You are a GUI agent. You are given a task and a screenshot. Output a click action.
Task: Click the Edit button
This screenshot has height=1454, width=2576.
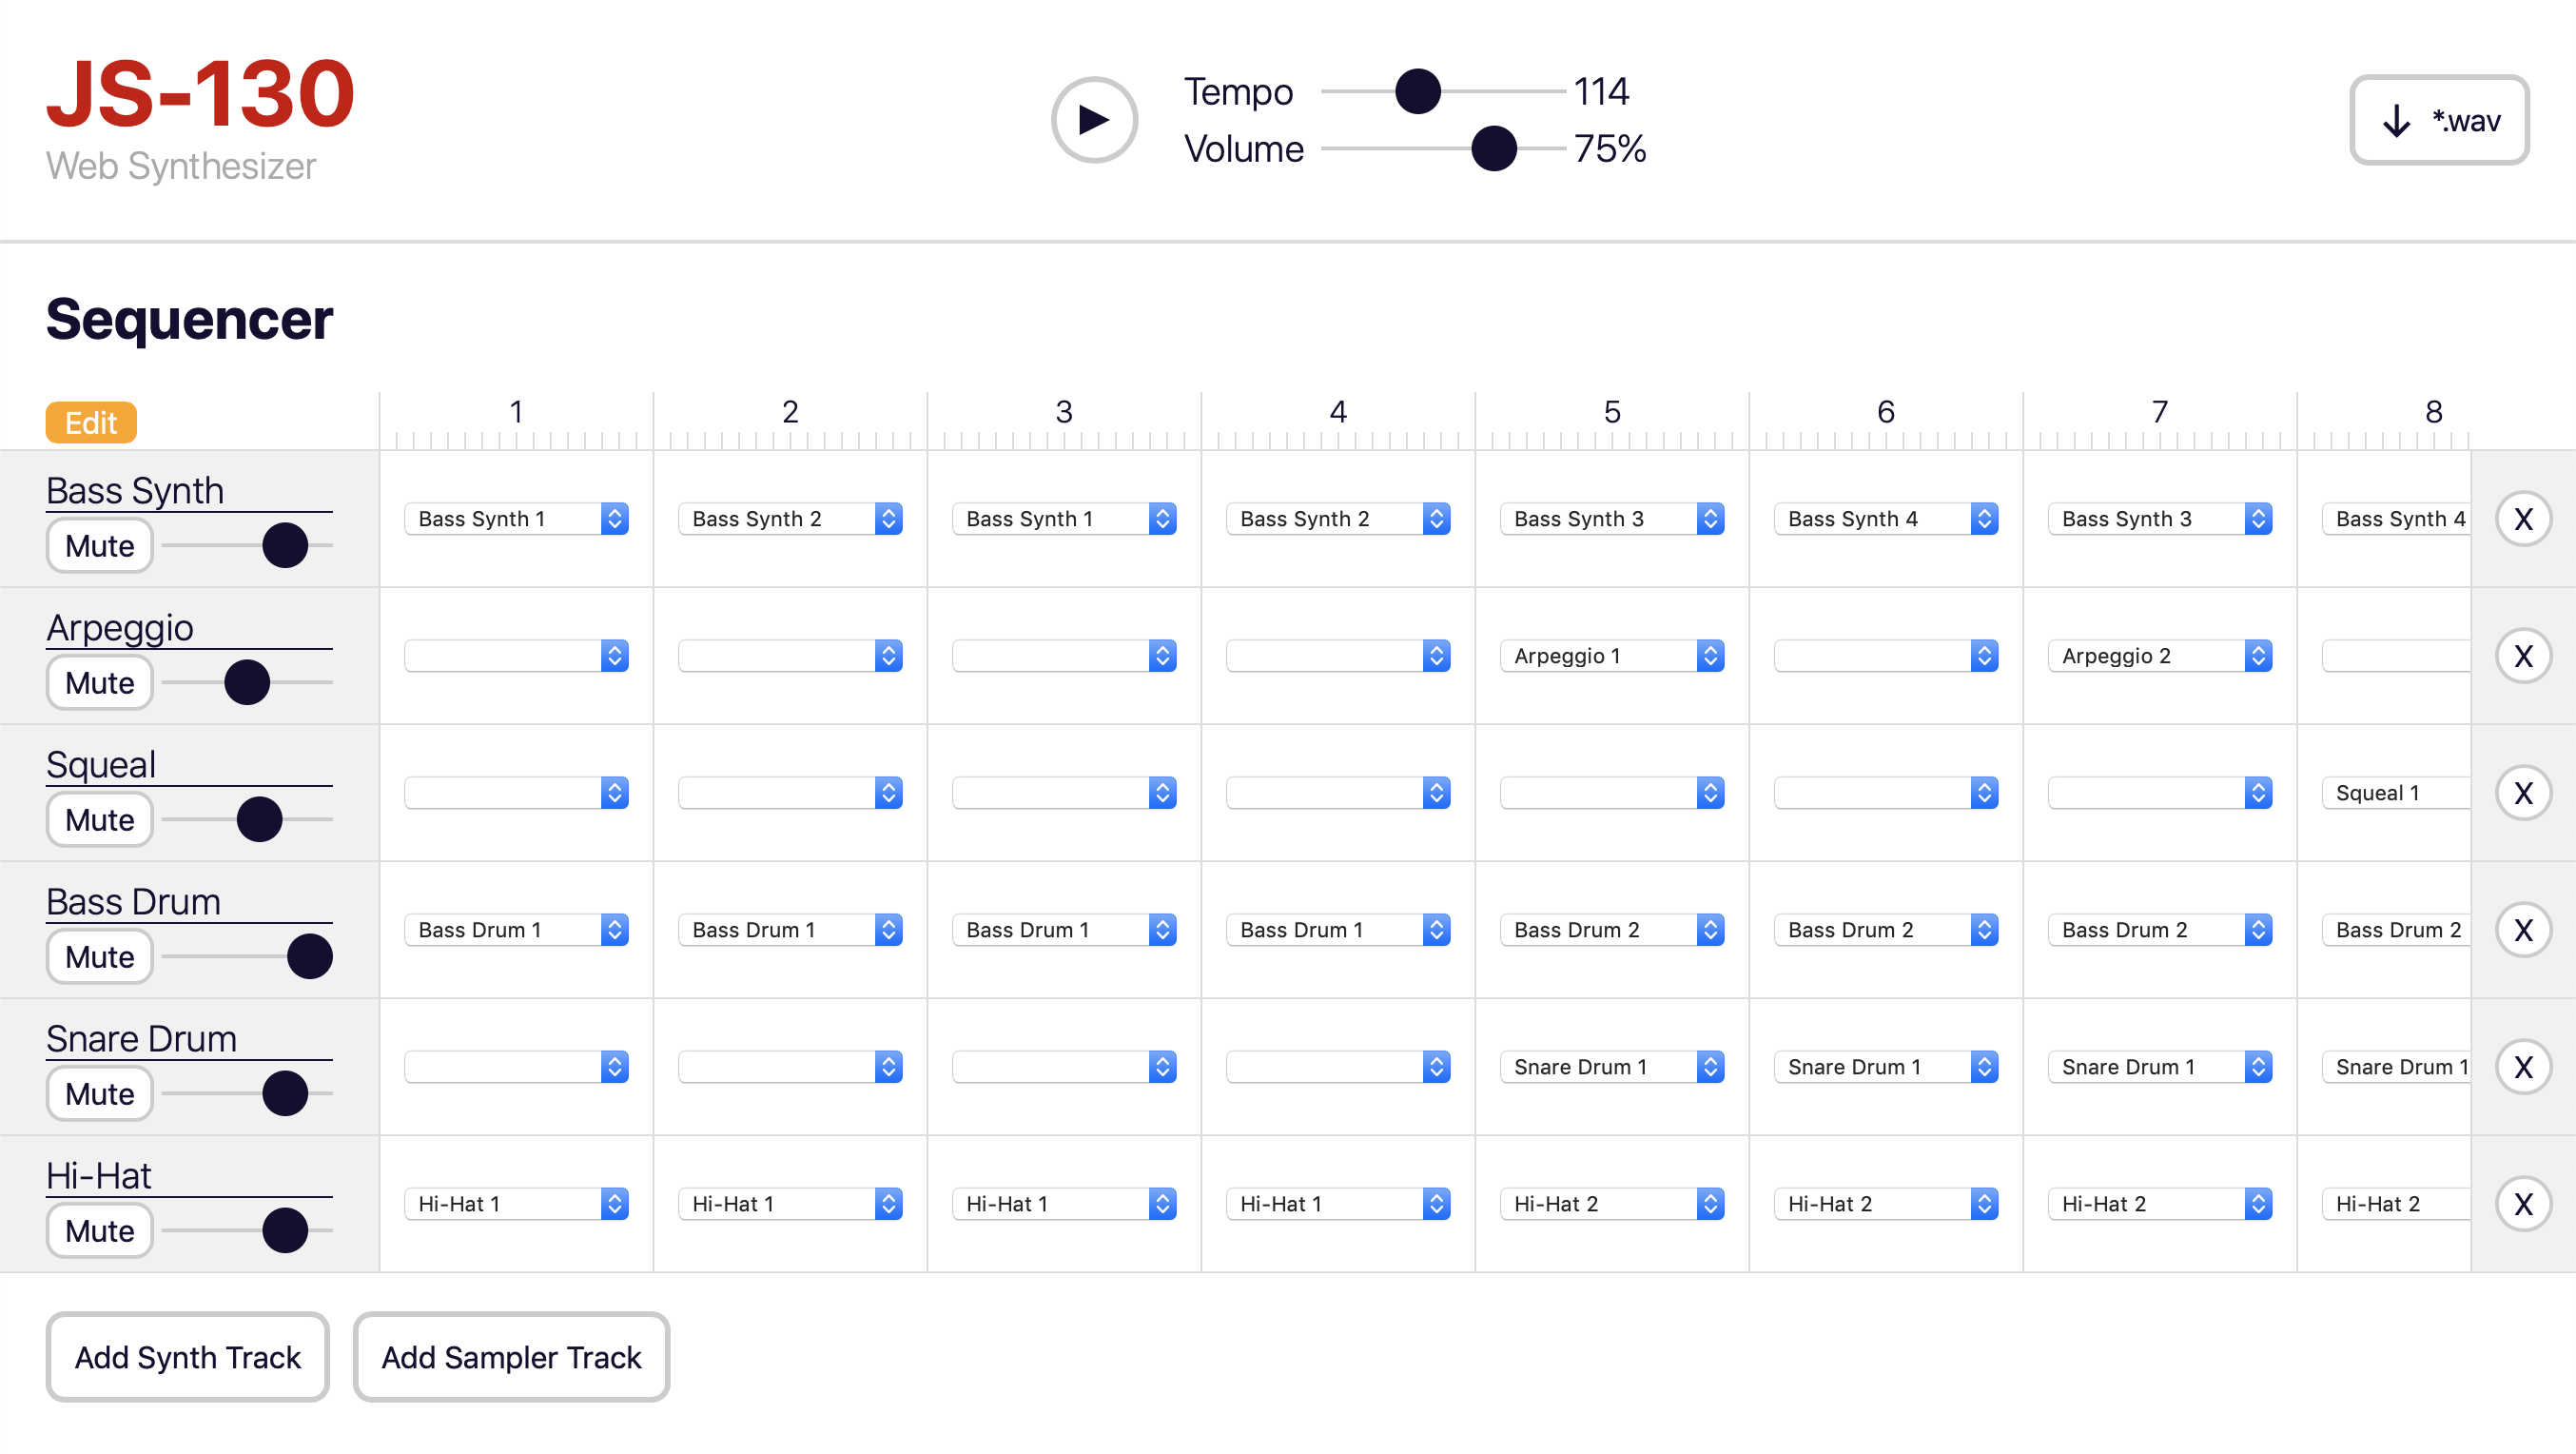tap(91, 423)
